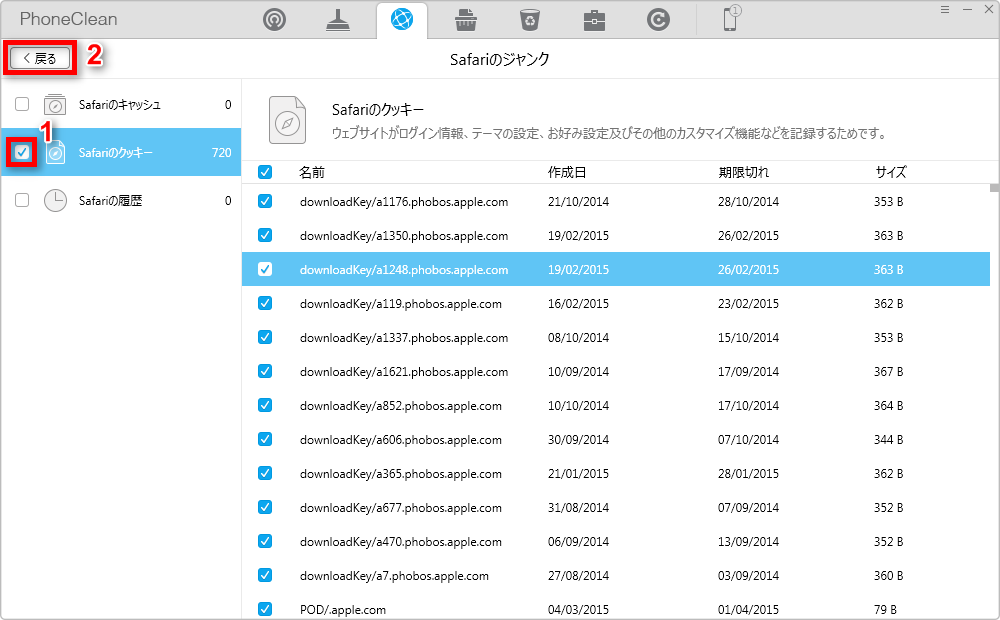Go back with the 戻る button
1000x620 pixels.
[40, 58]
